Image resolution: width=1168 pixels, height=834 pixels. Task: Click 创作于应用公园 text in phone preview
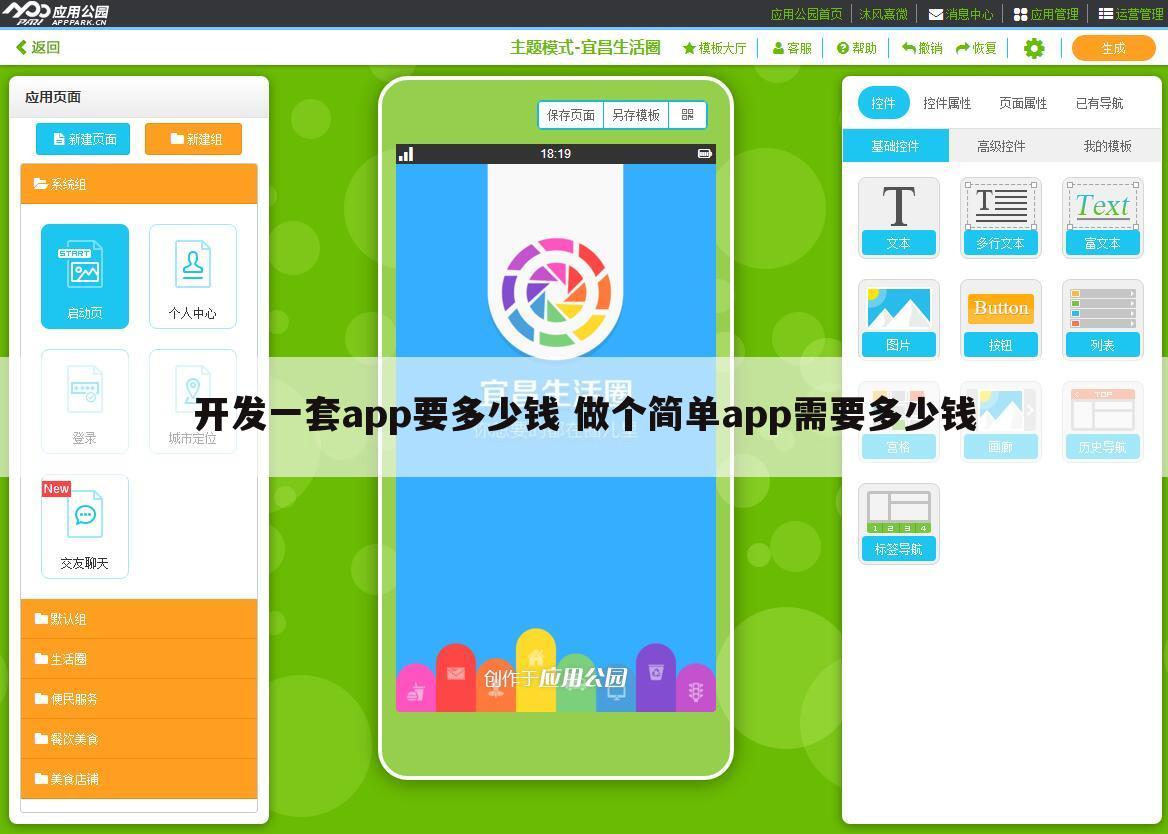tap(556, 678)
